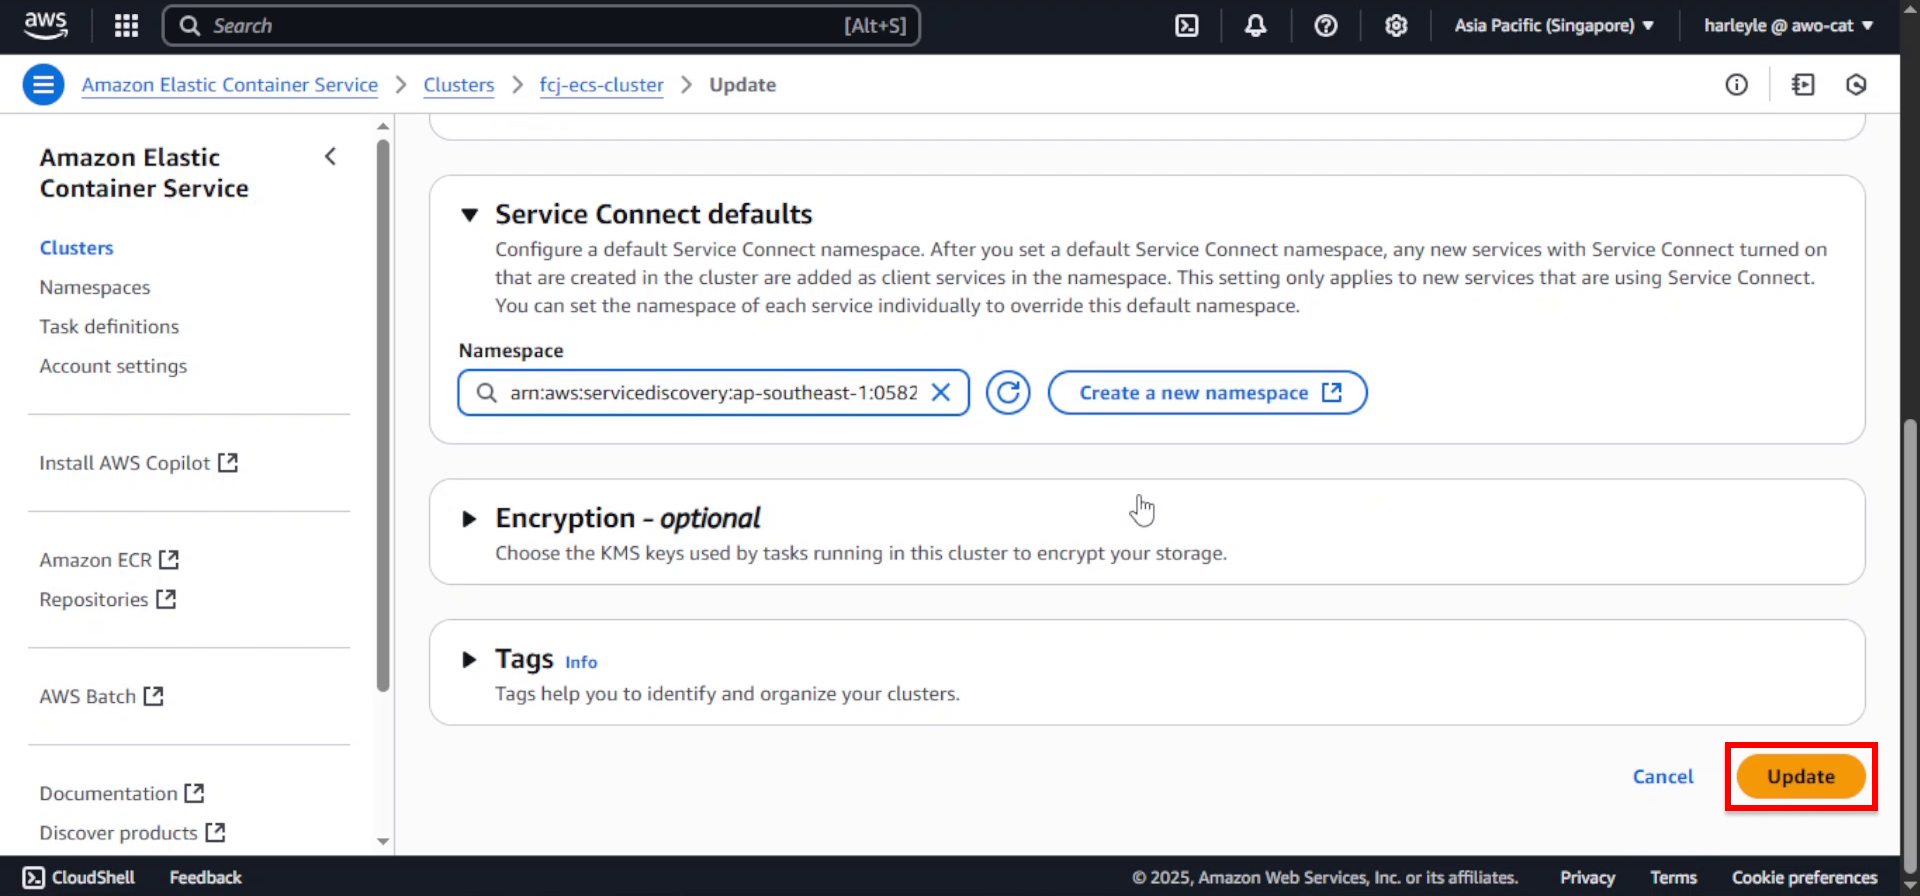Open Cookie preferences in footer
This screenshot has height=896, width=1920.
coord(1804,877)
